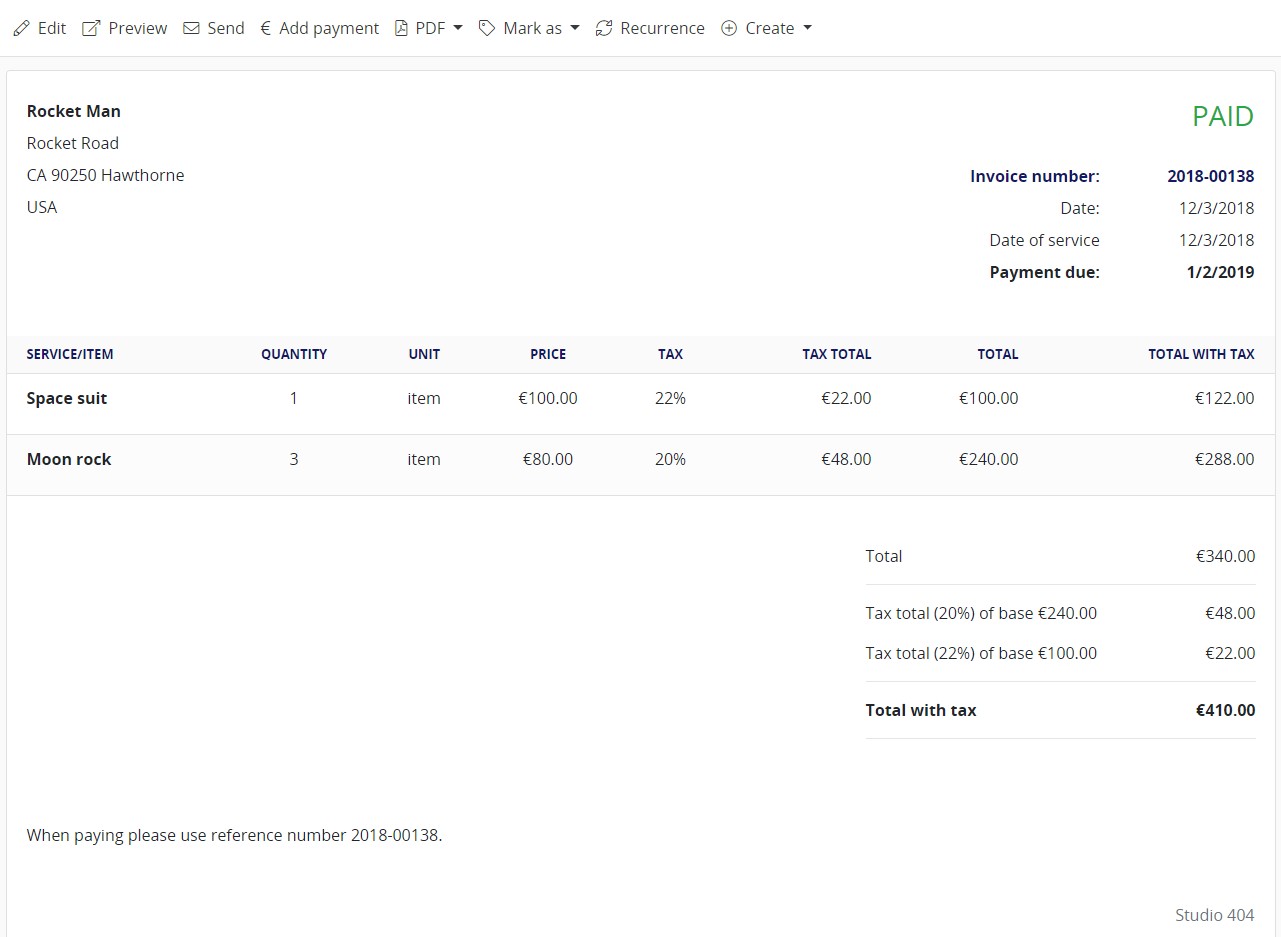Click Moon rock quantity 3
Screen dimensions: 1281x937
(294, 459)
